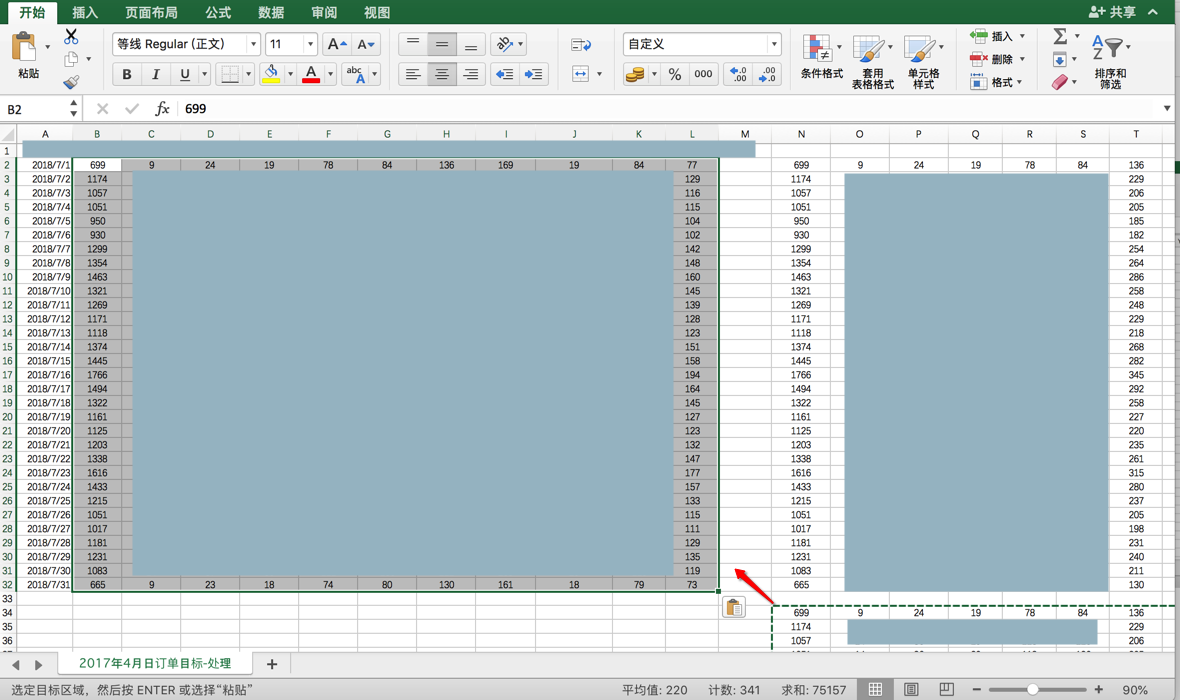Switch to the 数据 ribbon tab
This screenshot has width=1180, height=700.
pos(271,12)
